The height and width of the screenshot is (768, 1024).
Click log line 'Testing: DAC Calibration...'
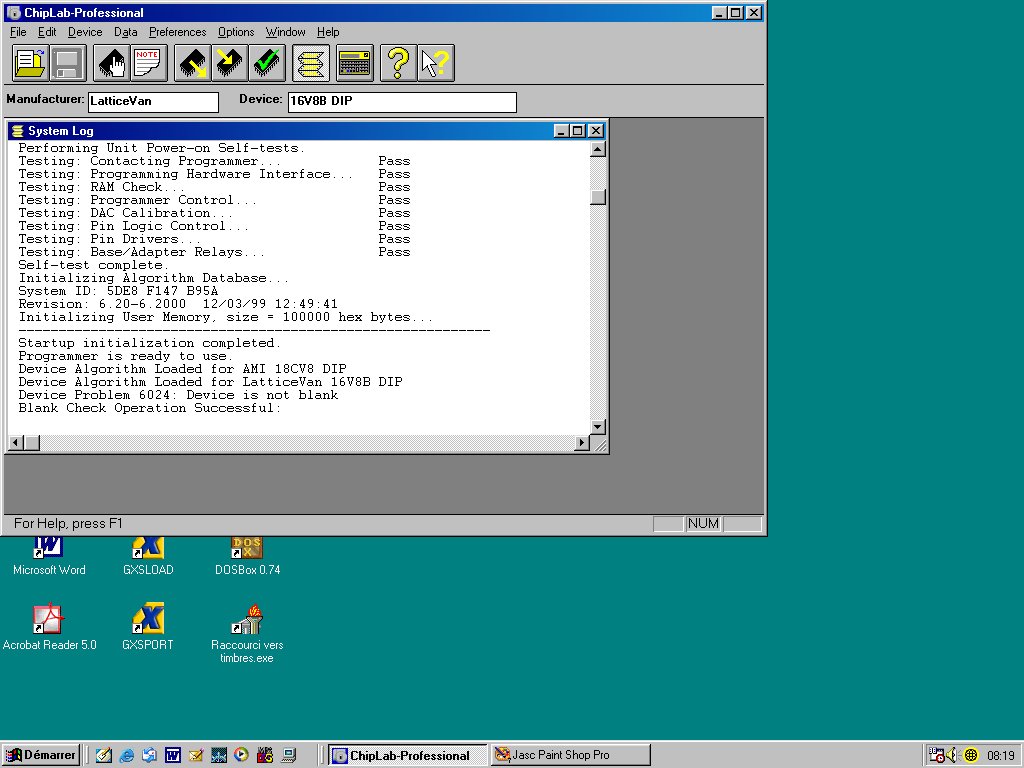coord(125,213)
